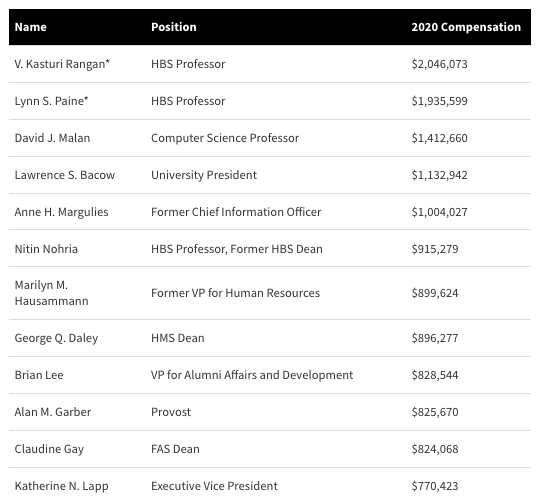
Task: Select Computer Science Professor position cell
Action: pyautogui.click(x=225, y=138)
